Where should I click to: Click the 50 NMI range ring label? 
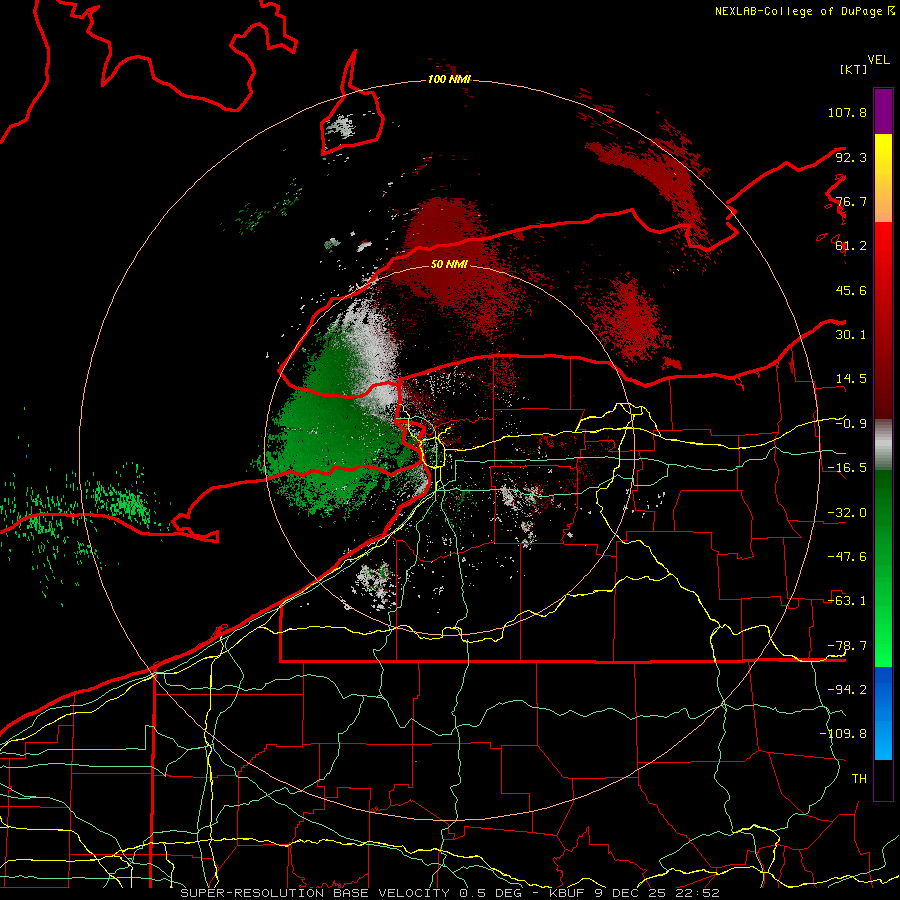[449, 265]
